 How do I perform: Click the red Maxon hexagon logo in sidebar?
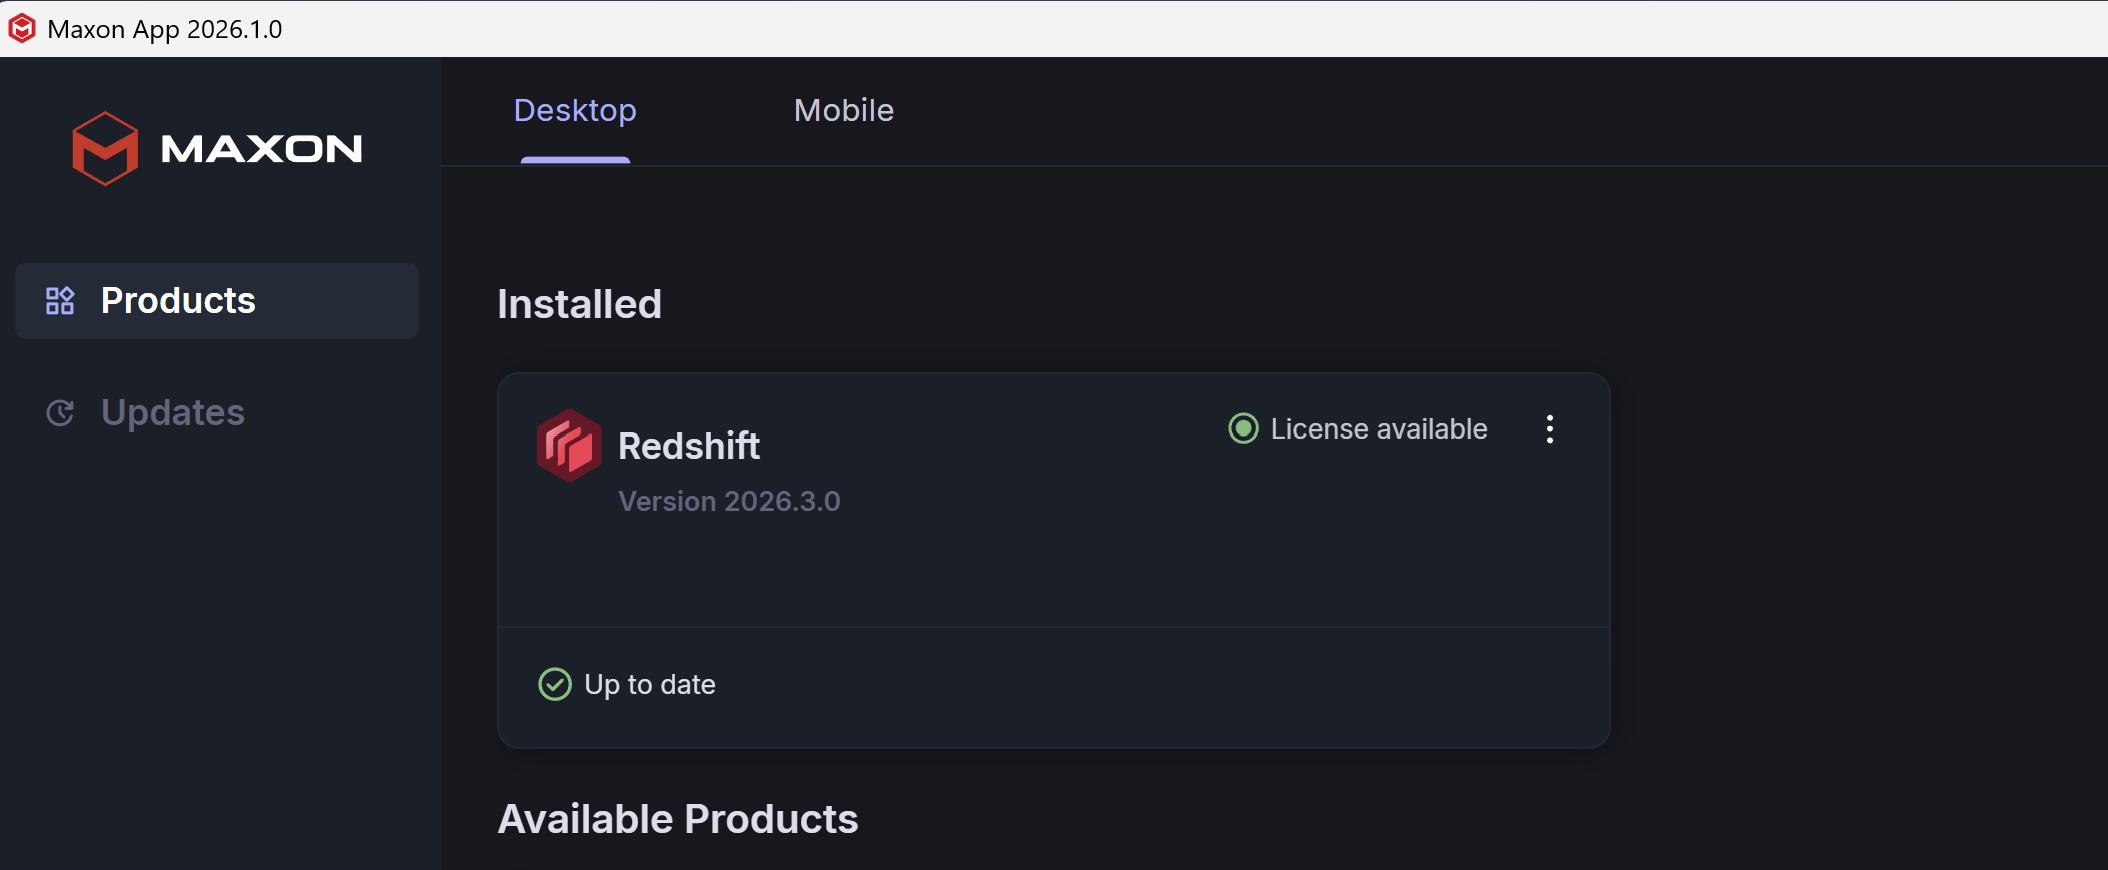click(105, 149)
